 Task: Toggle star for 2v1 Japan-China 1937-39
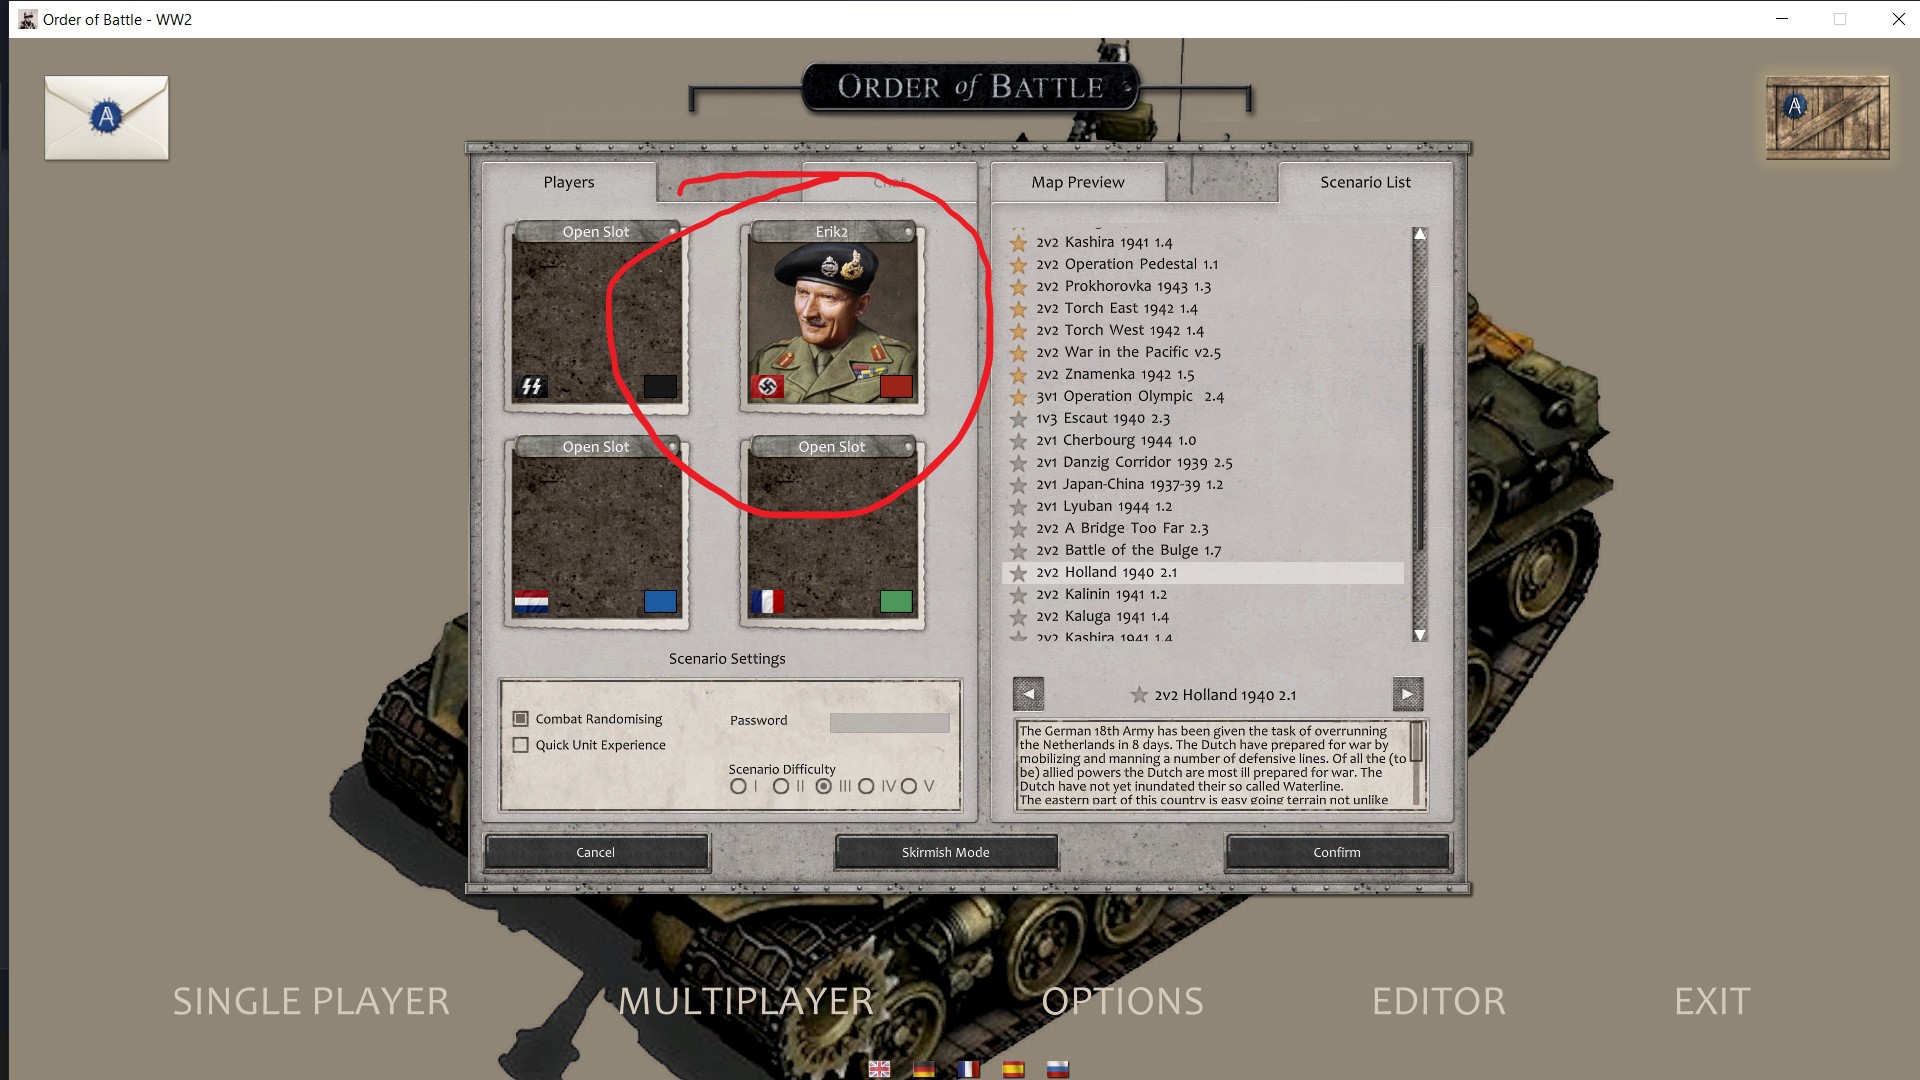point(1018,484)
